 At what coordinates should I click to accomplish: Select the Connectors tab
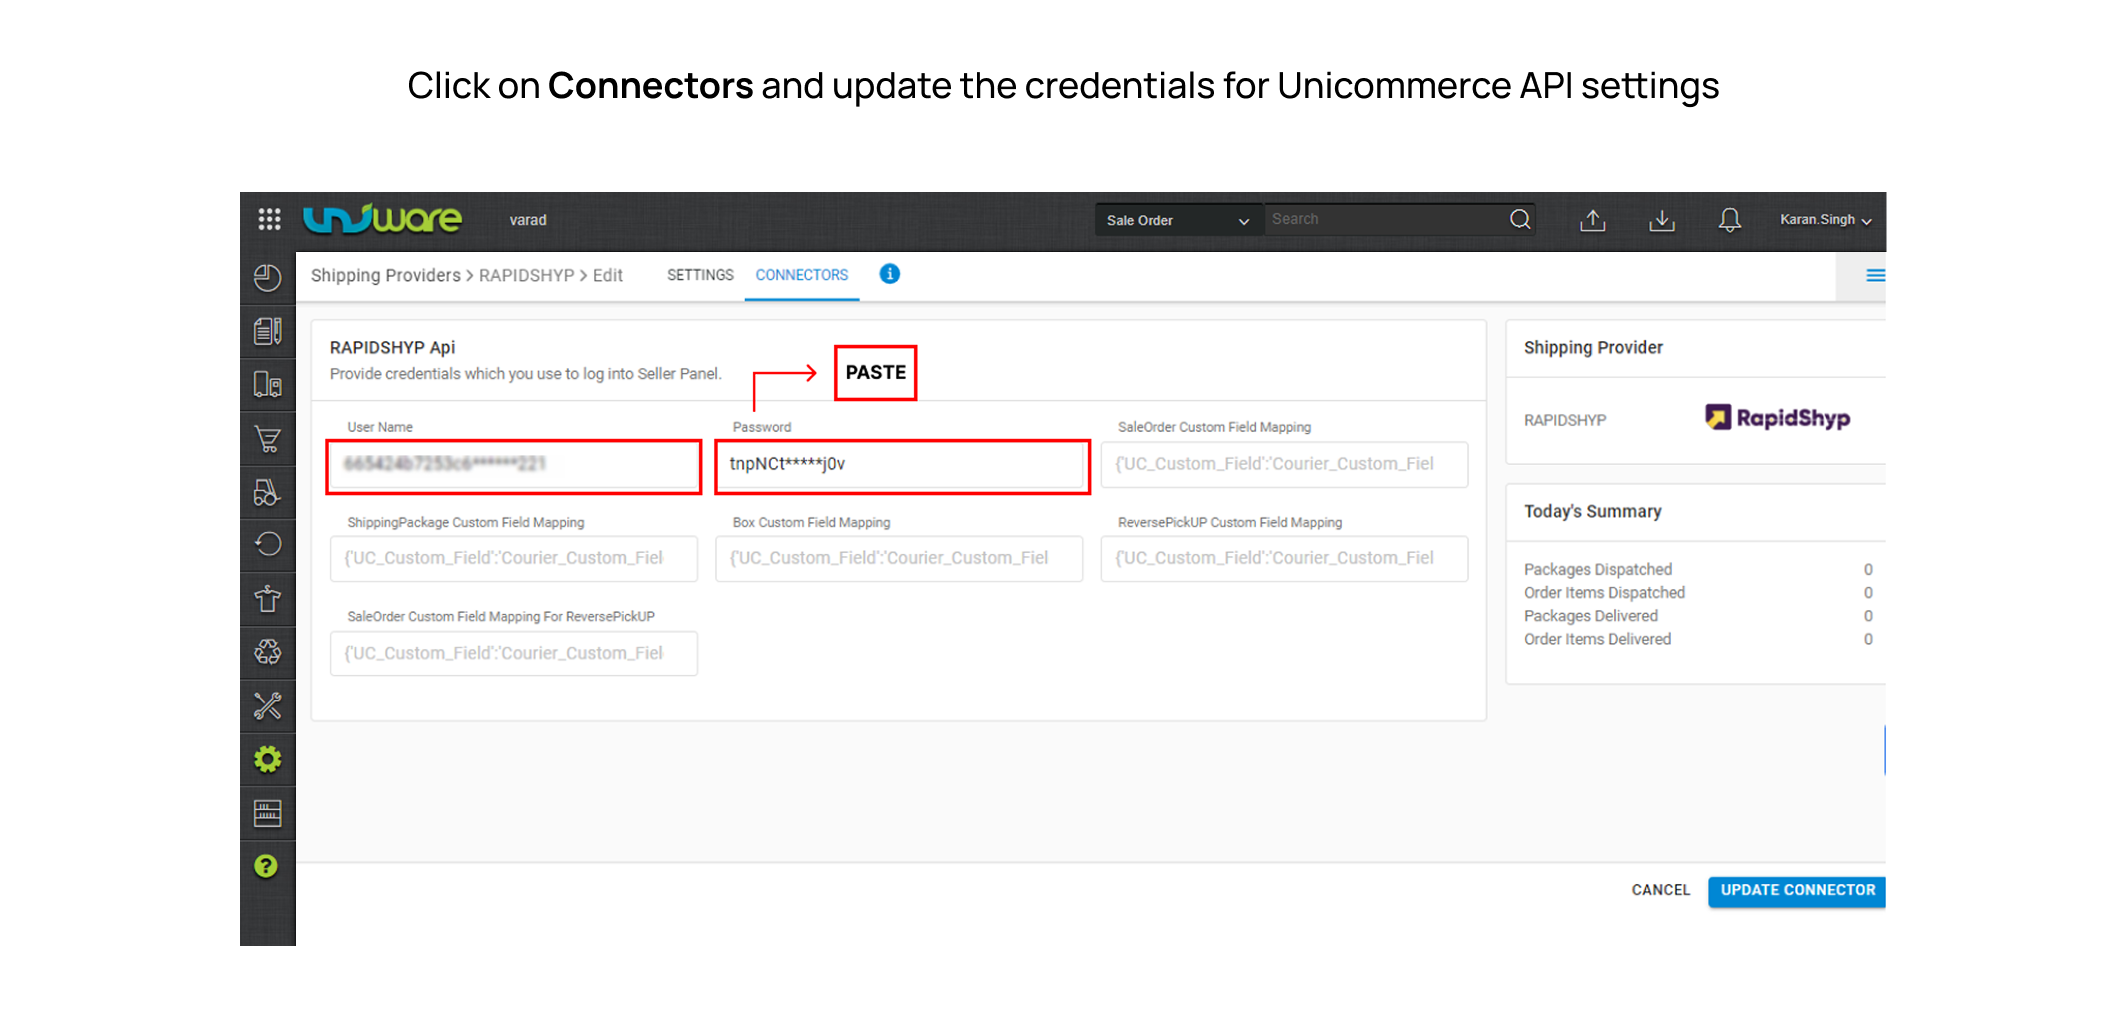[x=801, y=275]
